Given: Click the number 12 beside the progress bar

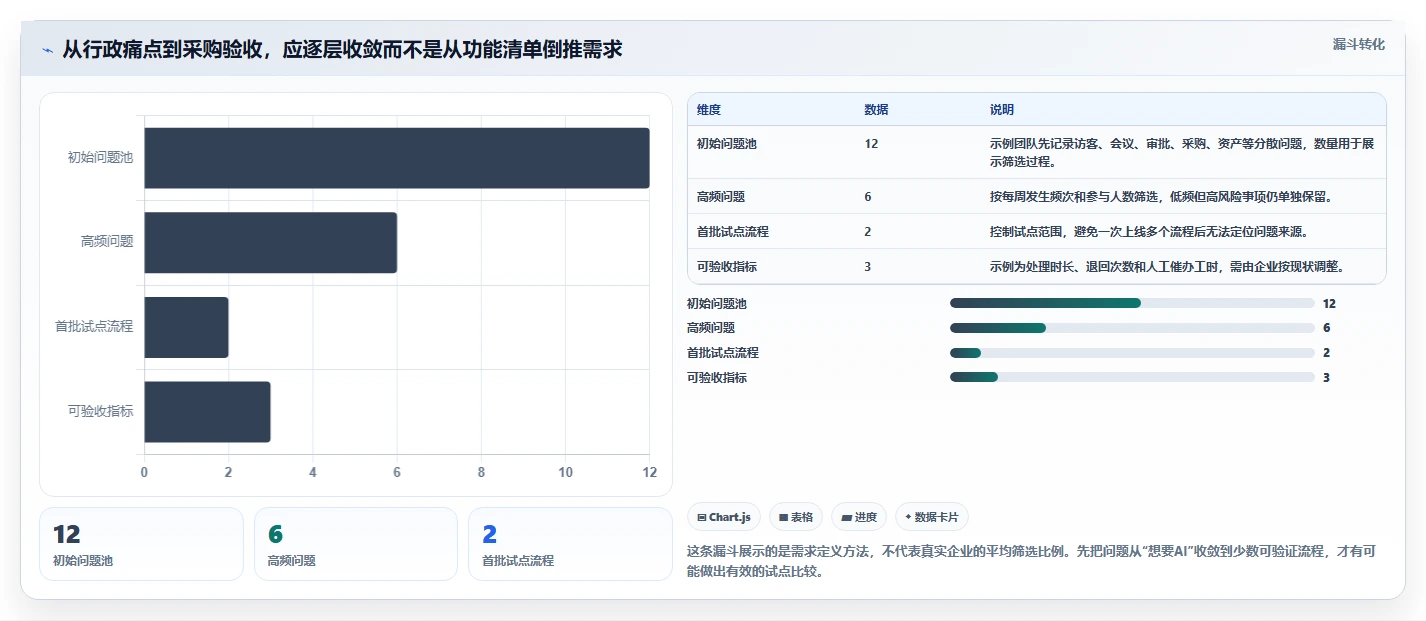Looking at the screenshot, I should point(1329,303).
